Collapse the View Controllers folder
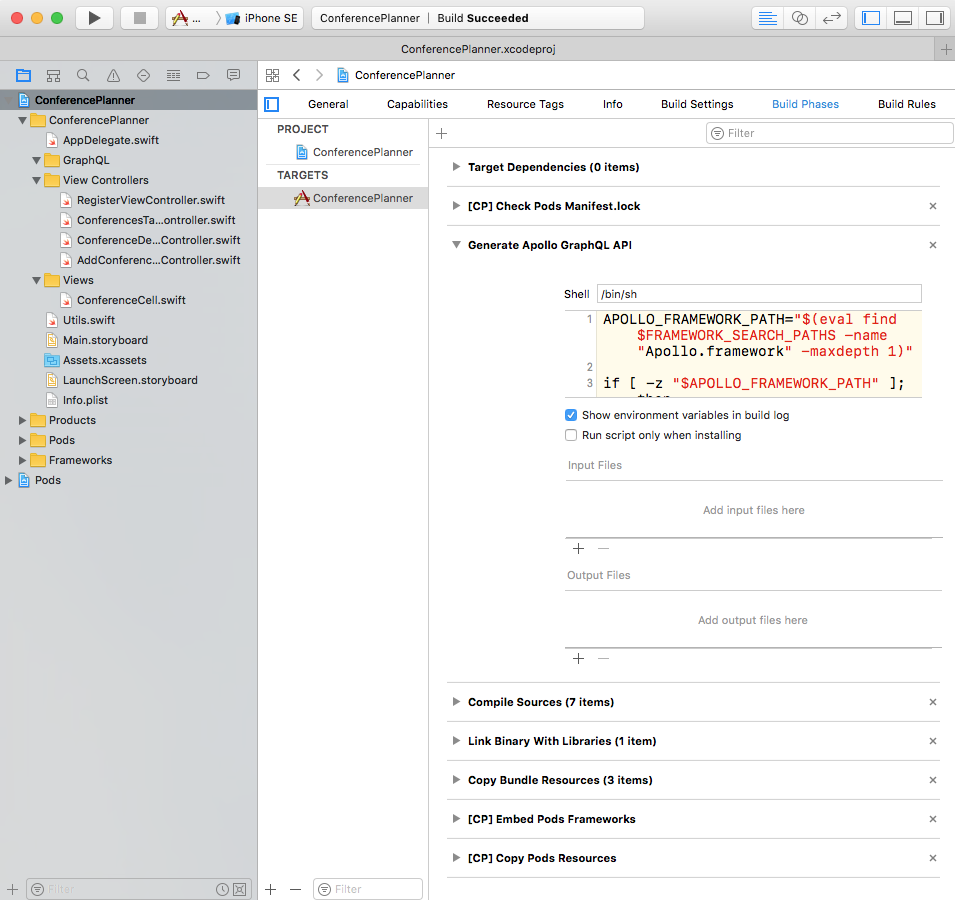The height and width of the screenshot is (900, 955). 37,180
